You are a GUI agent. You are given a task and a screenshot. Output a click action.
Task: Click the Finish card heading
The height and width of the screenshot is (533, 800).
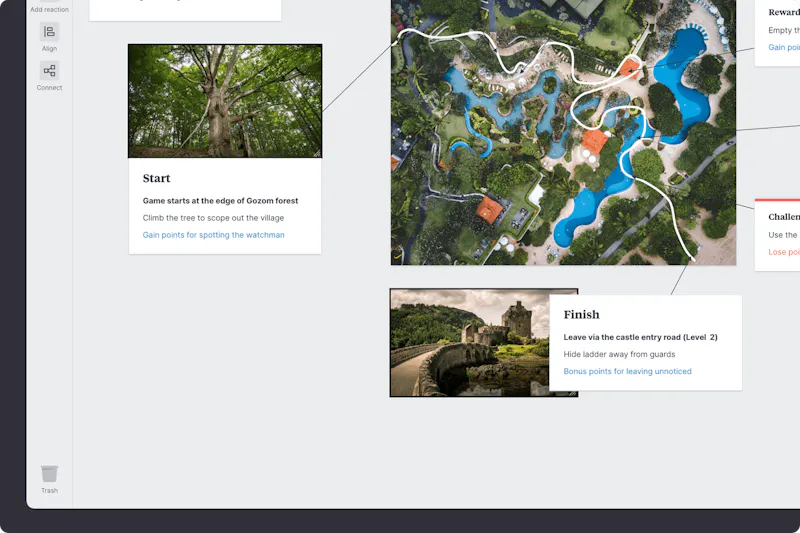click(582, 314)
